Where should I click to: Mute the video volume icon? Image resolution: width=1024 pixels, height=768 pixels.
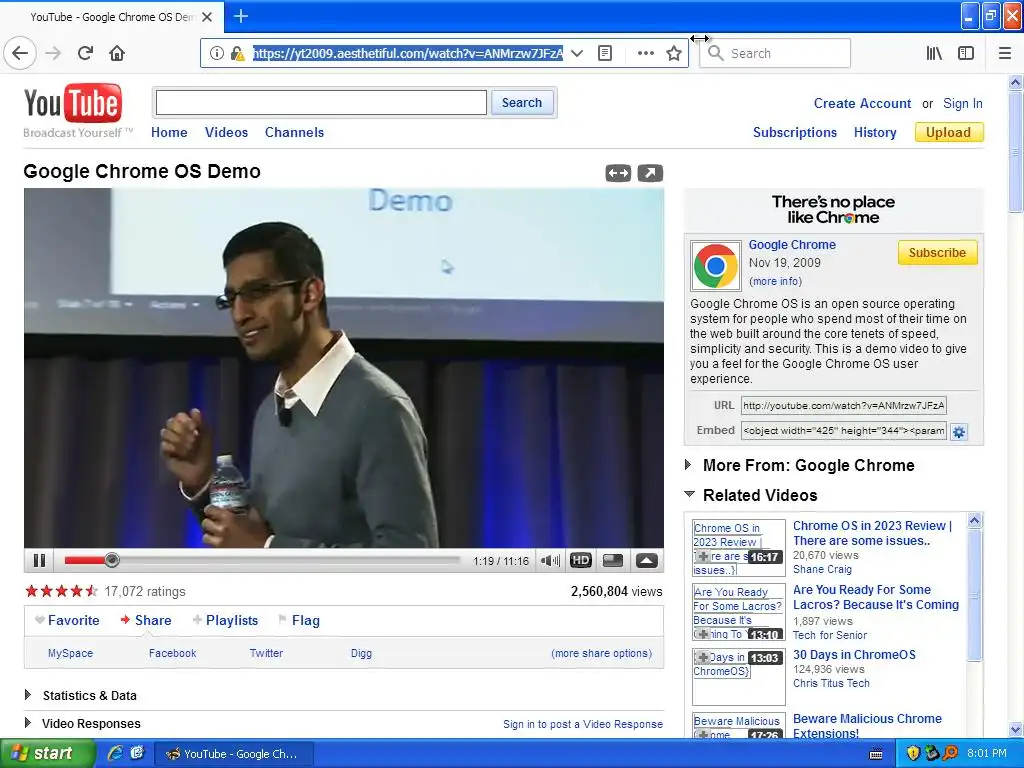(550, 560)
